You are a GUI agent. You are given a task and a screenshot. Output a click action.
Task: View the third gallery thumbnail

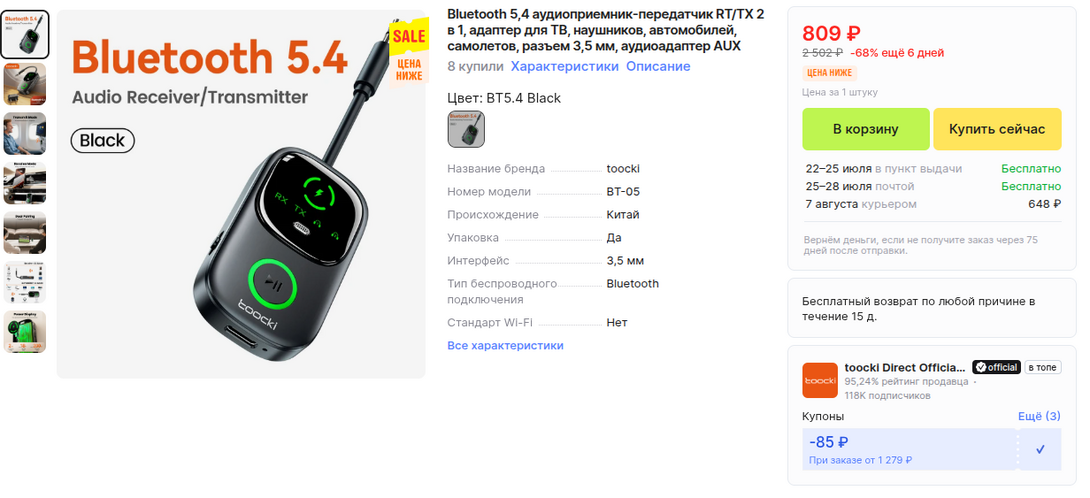pos(24,134)
